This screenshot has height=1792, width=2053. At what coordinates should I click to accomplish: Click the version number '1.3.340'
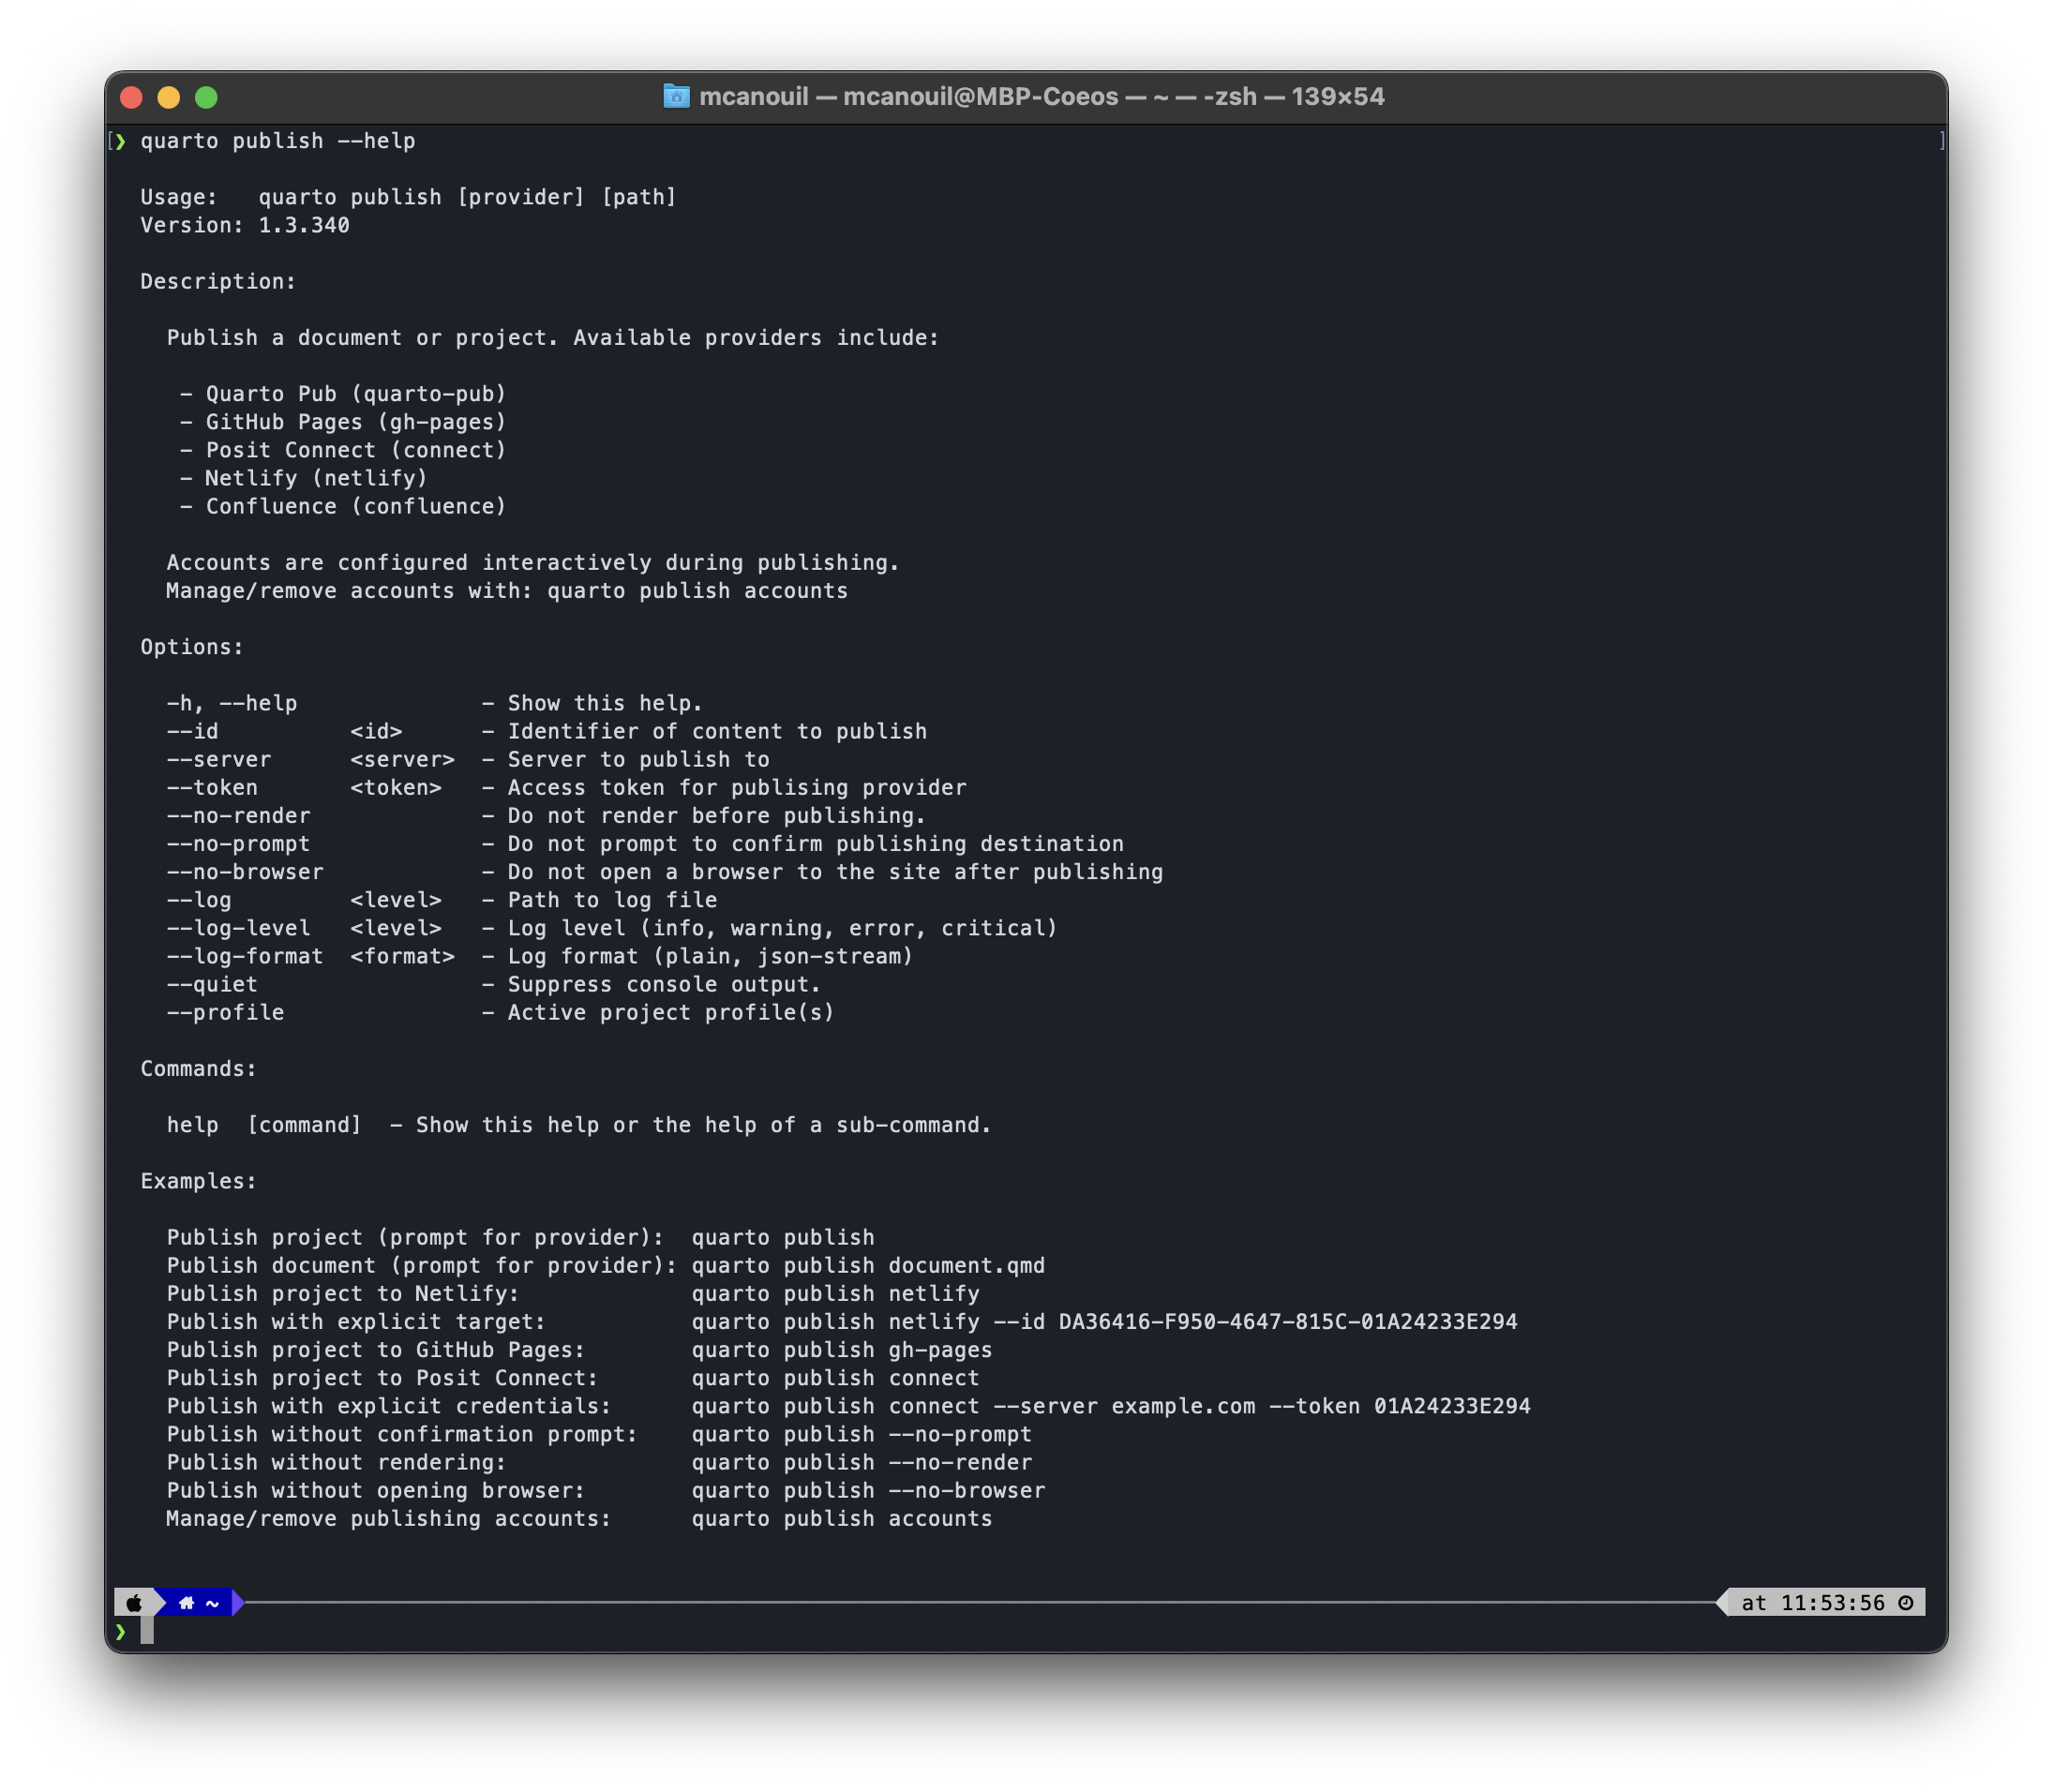(x=304, y=225)
